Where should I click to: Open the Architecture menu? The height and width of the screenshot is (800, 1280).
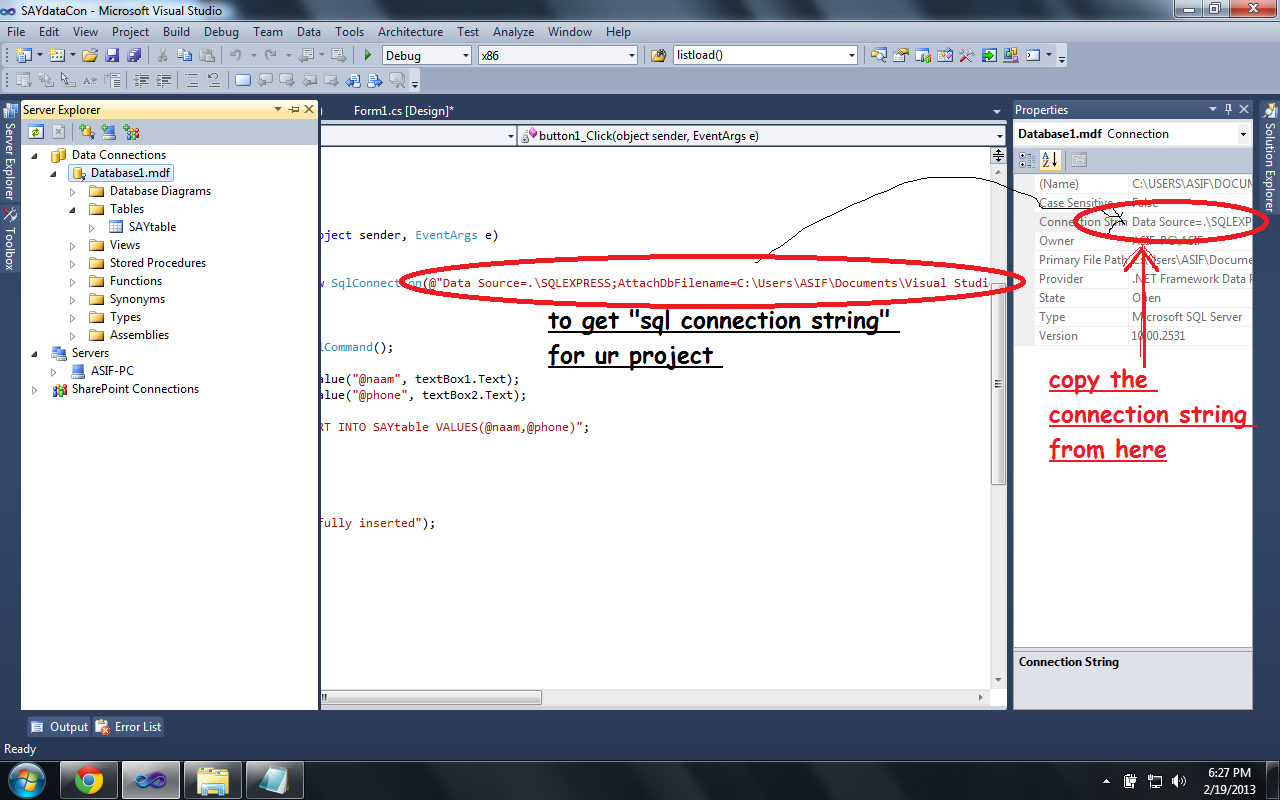pyautogui.click(x=410, y=32)
